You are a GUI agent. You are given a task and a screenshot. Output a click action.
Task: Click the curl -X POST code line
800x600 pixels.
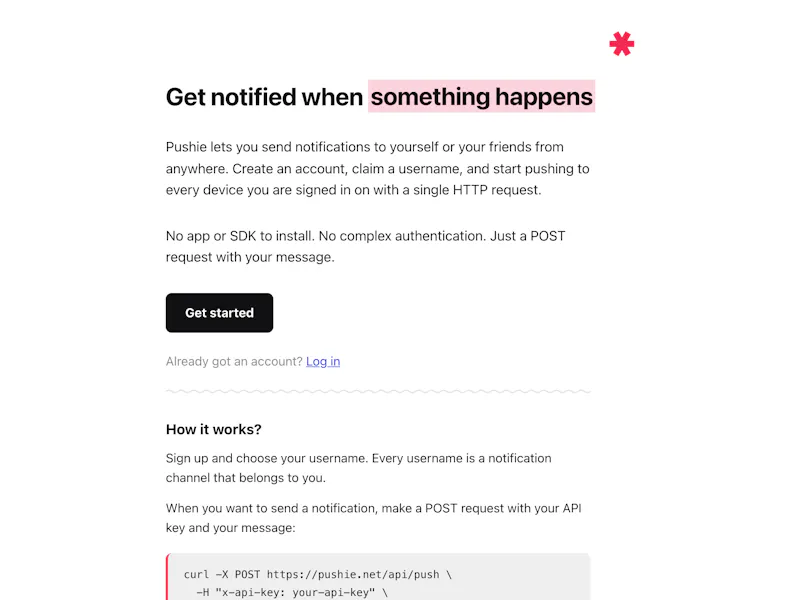tap(318, 574)
